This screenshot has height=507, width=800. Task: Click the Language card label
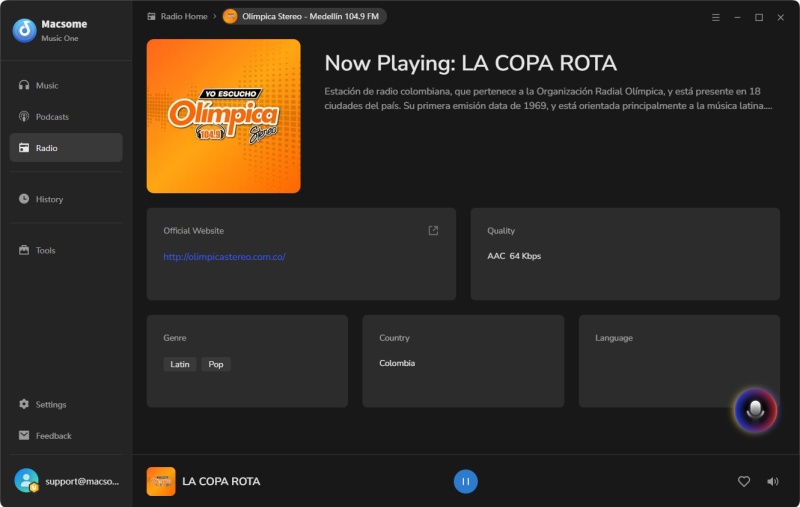click(x=614, y=338)
